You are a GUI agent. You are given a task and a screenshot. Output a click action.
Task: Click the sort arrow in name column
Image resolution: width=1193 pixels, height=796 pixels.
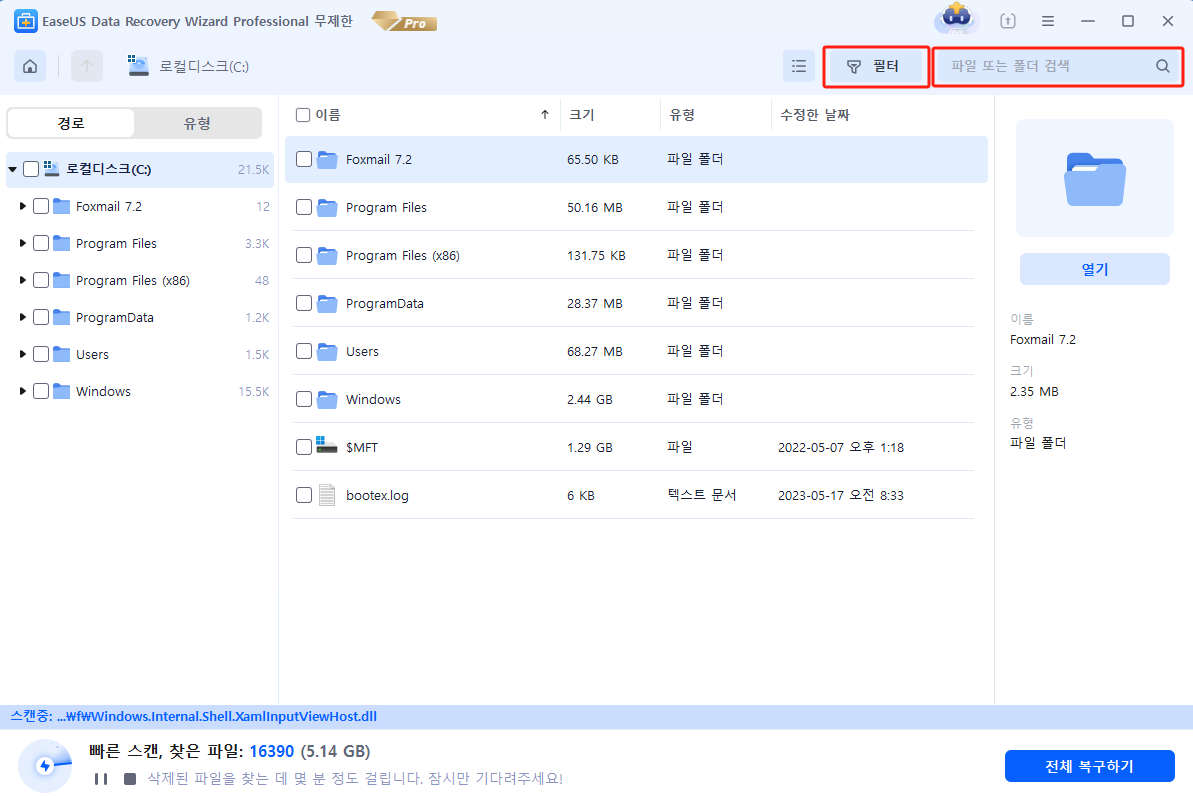pyautogui.click(x=545, y=115)
